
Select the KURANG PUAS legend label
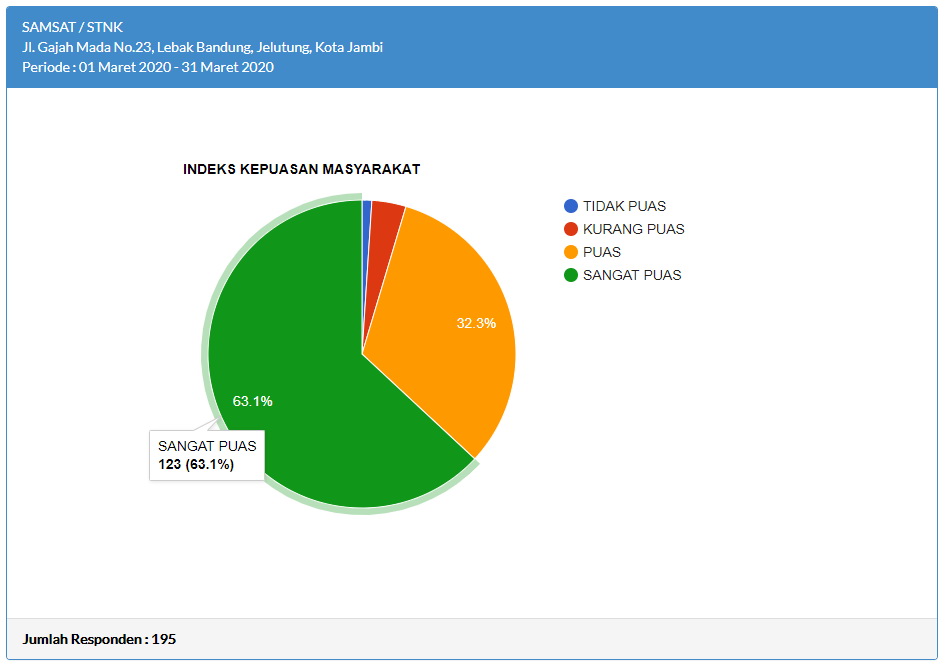click(633, 229)
